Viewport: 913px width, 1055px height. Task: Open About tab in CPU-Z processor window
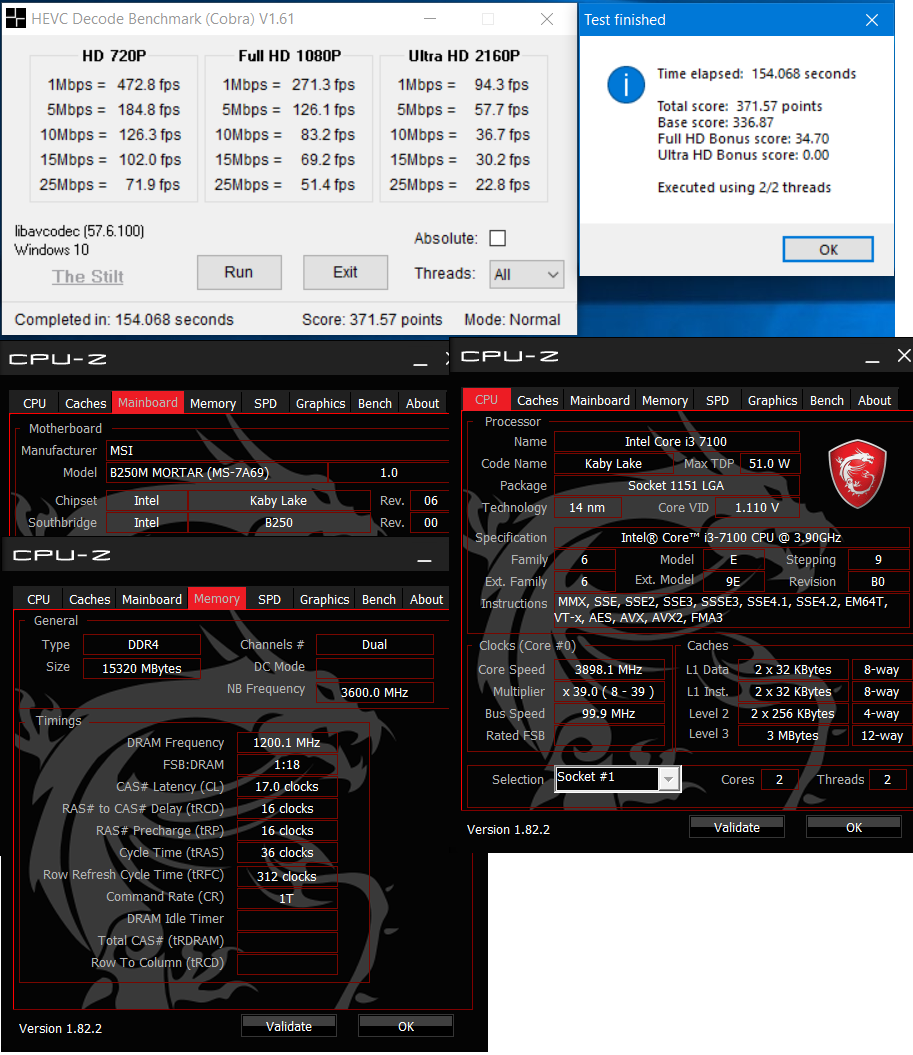click(874, 400)
